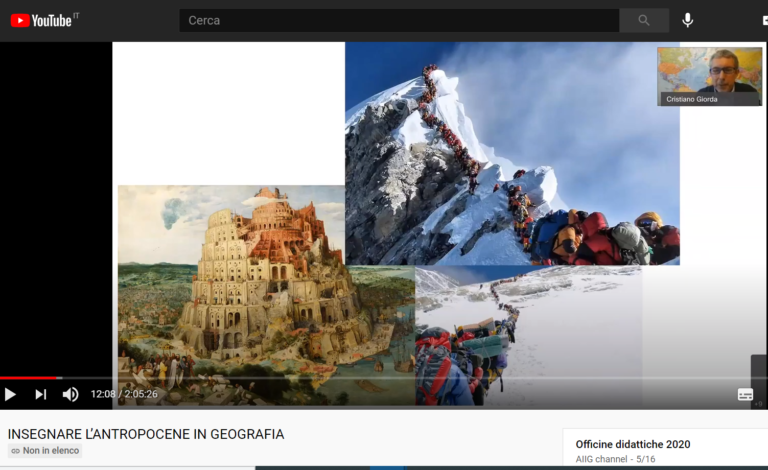
Task: Click the 12:08 / 2:05:26 time display
Action: [x=124, y=394]
